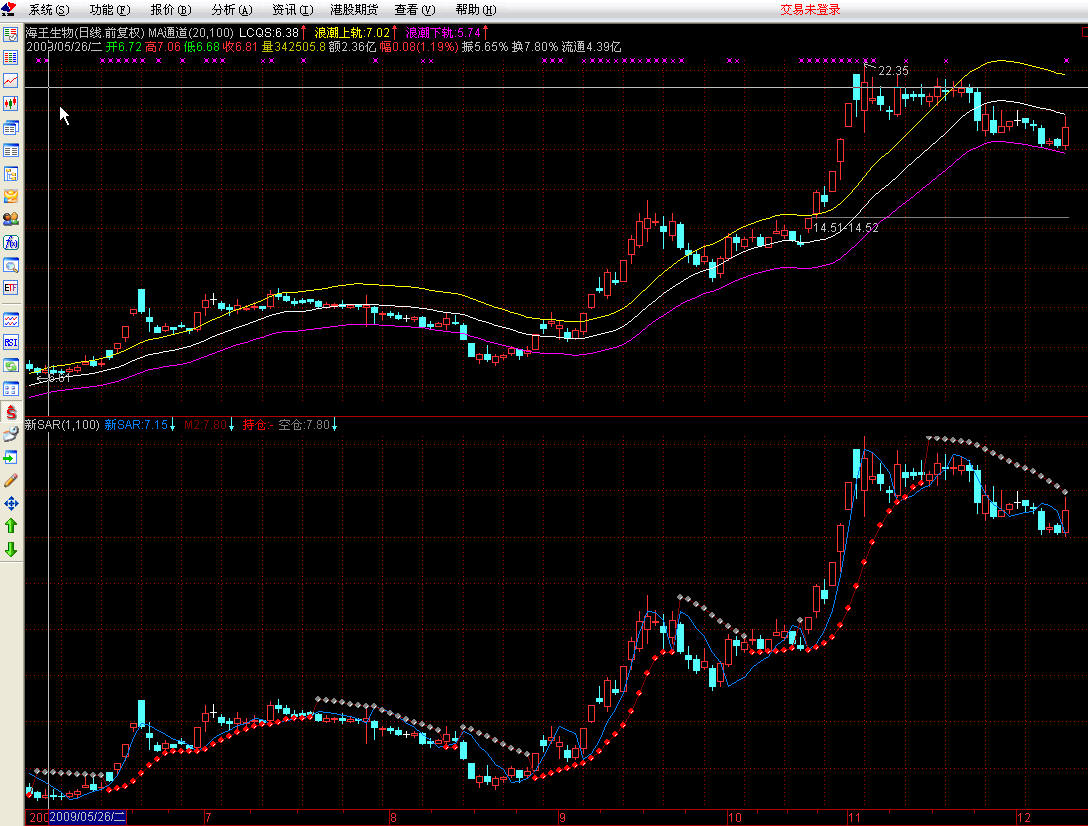Click the 22.35 high price annotation
The width and height of the screenshot is (1088, 826).
point(893,71)
